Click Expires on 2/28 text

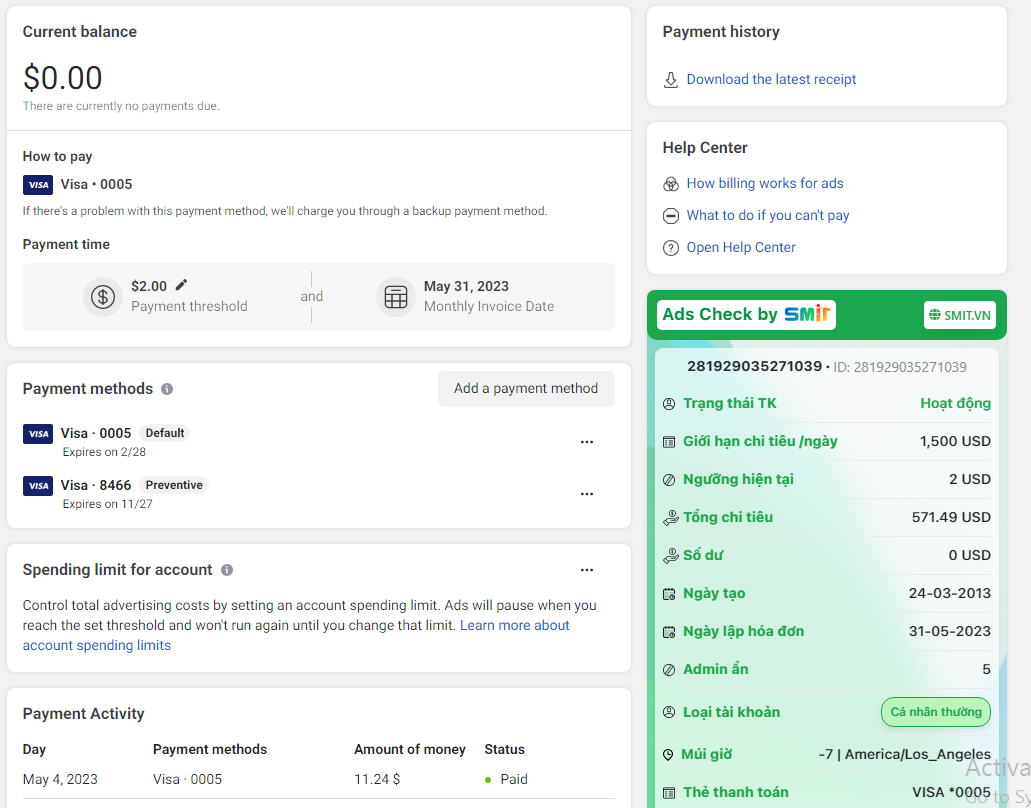[x=105, y=452]
